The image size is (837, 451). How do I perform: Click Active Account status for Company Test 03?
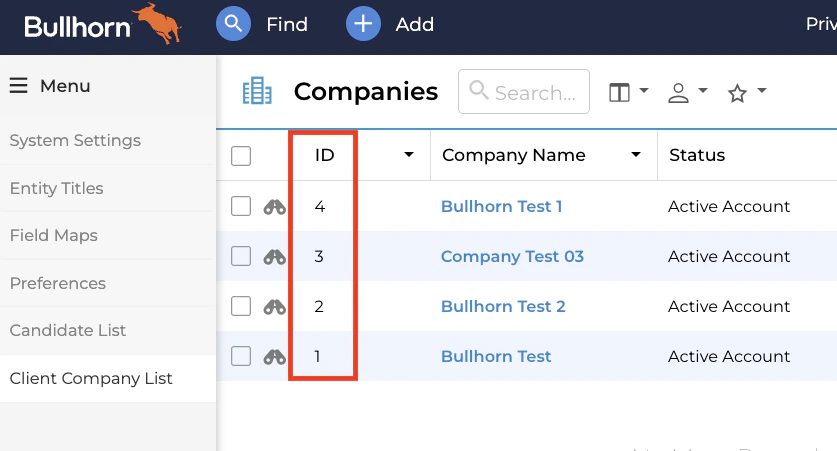(x=729, y=257)
